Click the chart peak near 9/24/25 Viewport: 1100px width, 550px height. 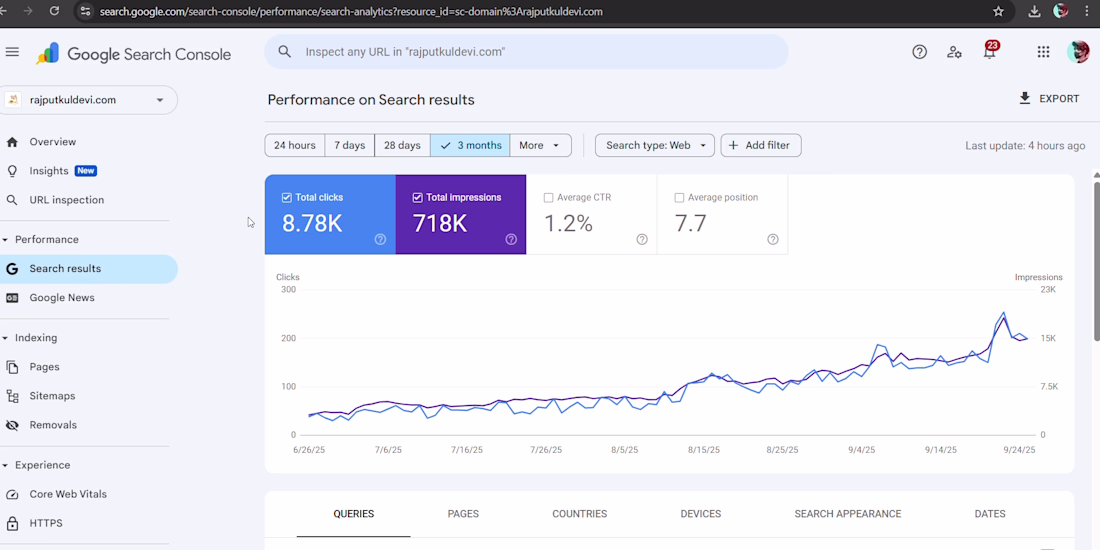pos(1003,314)
